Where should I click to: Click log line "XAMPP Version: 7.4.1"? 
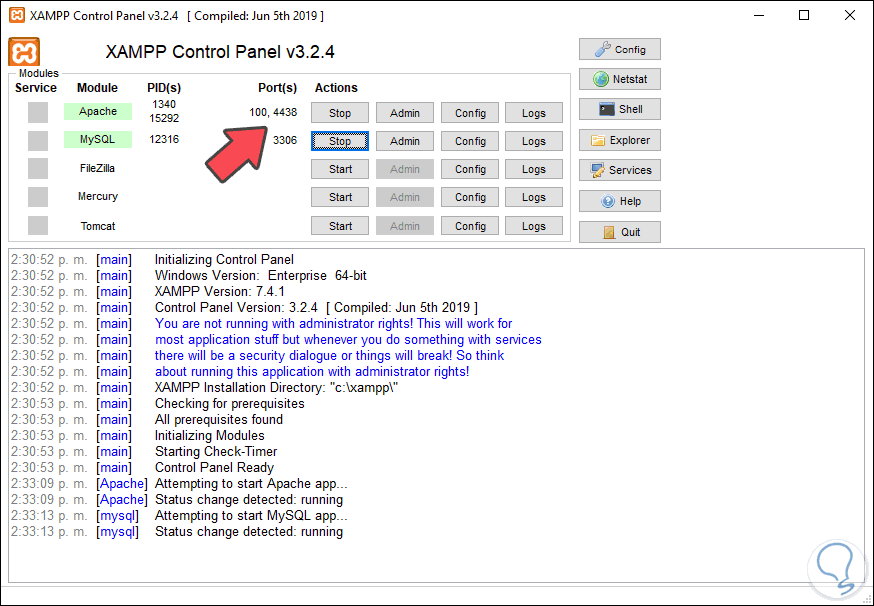[220, 292]
